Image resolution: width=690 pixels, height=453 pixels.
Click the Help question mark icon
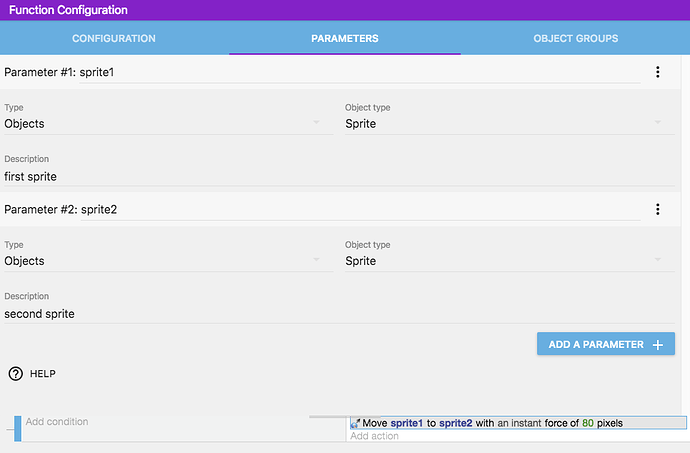16,374
